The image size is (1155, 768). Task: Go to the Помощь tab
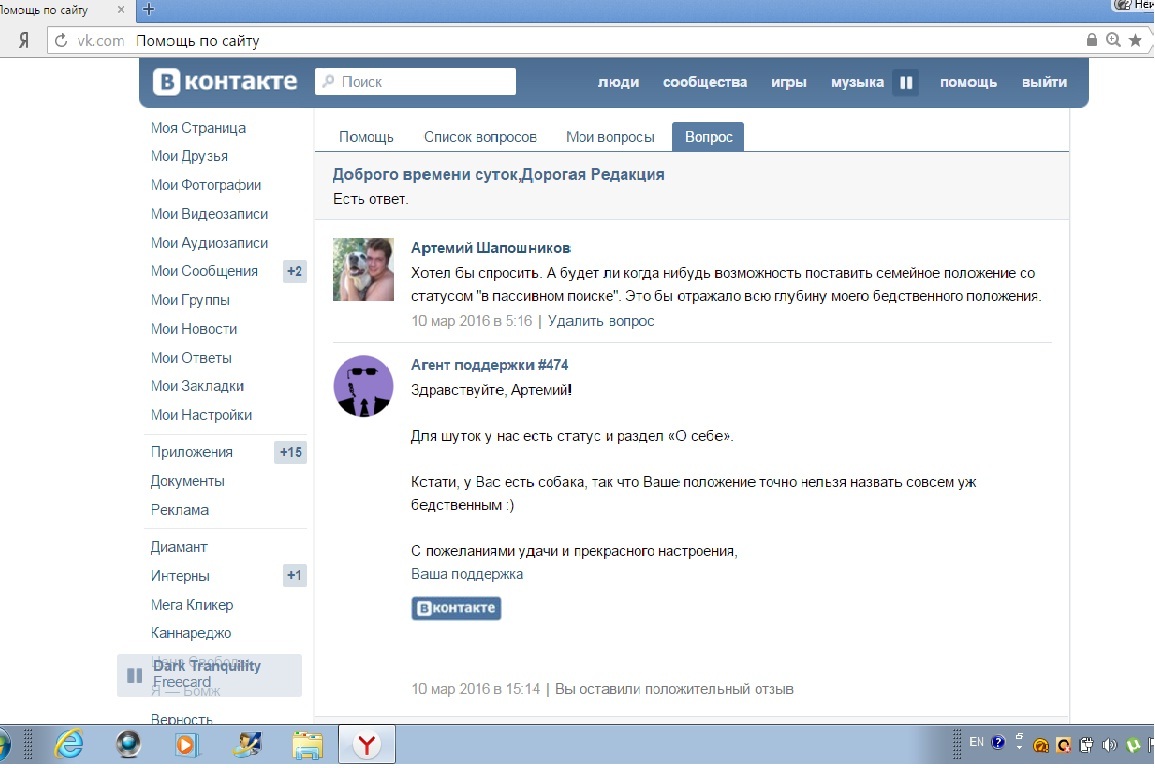366,137
